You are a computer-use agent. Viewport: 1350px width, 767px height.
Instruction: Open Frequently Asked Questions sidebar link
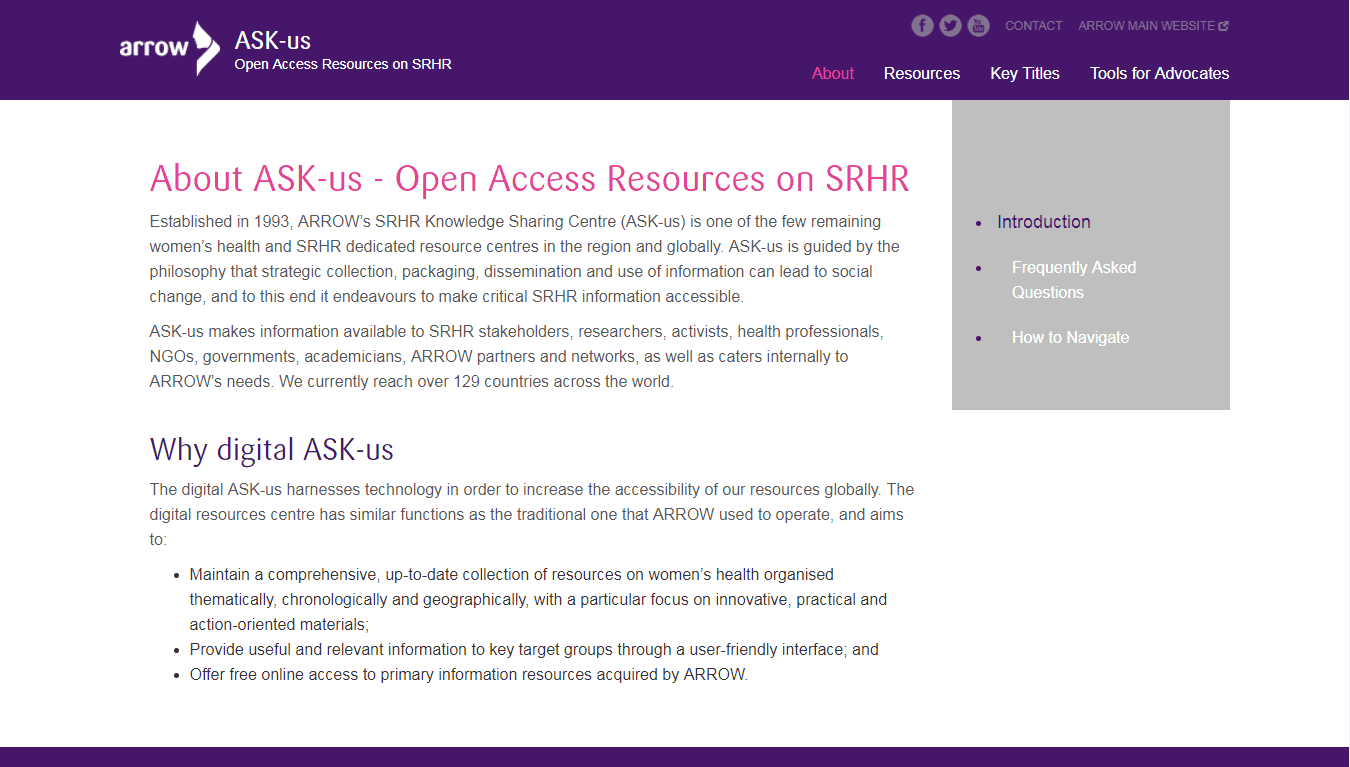click(1073, 280)
